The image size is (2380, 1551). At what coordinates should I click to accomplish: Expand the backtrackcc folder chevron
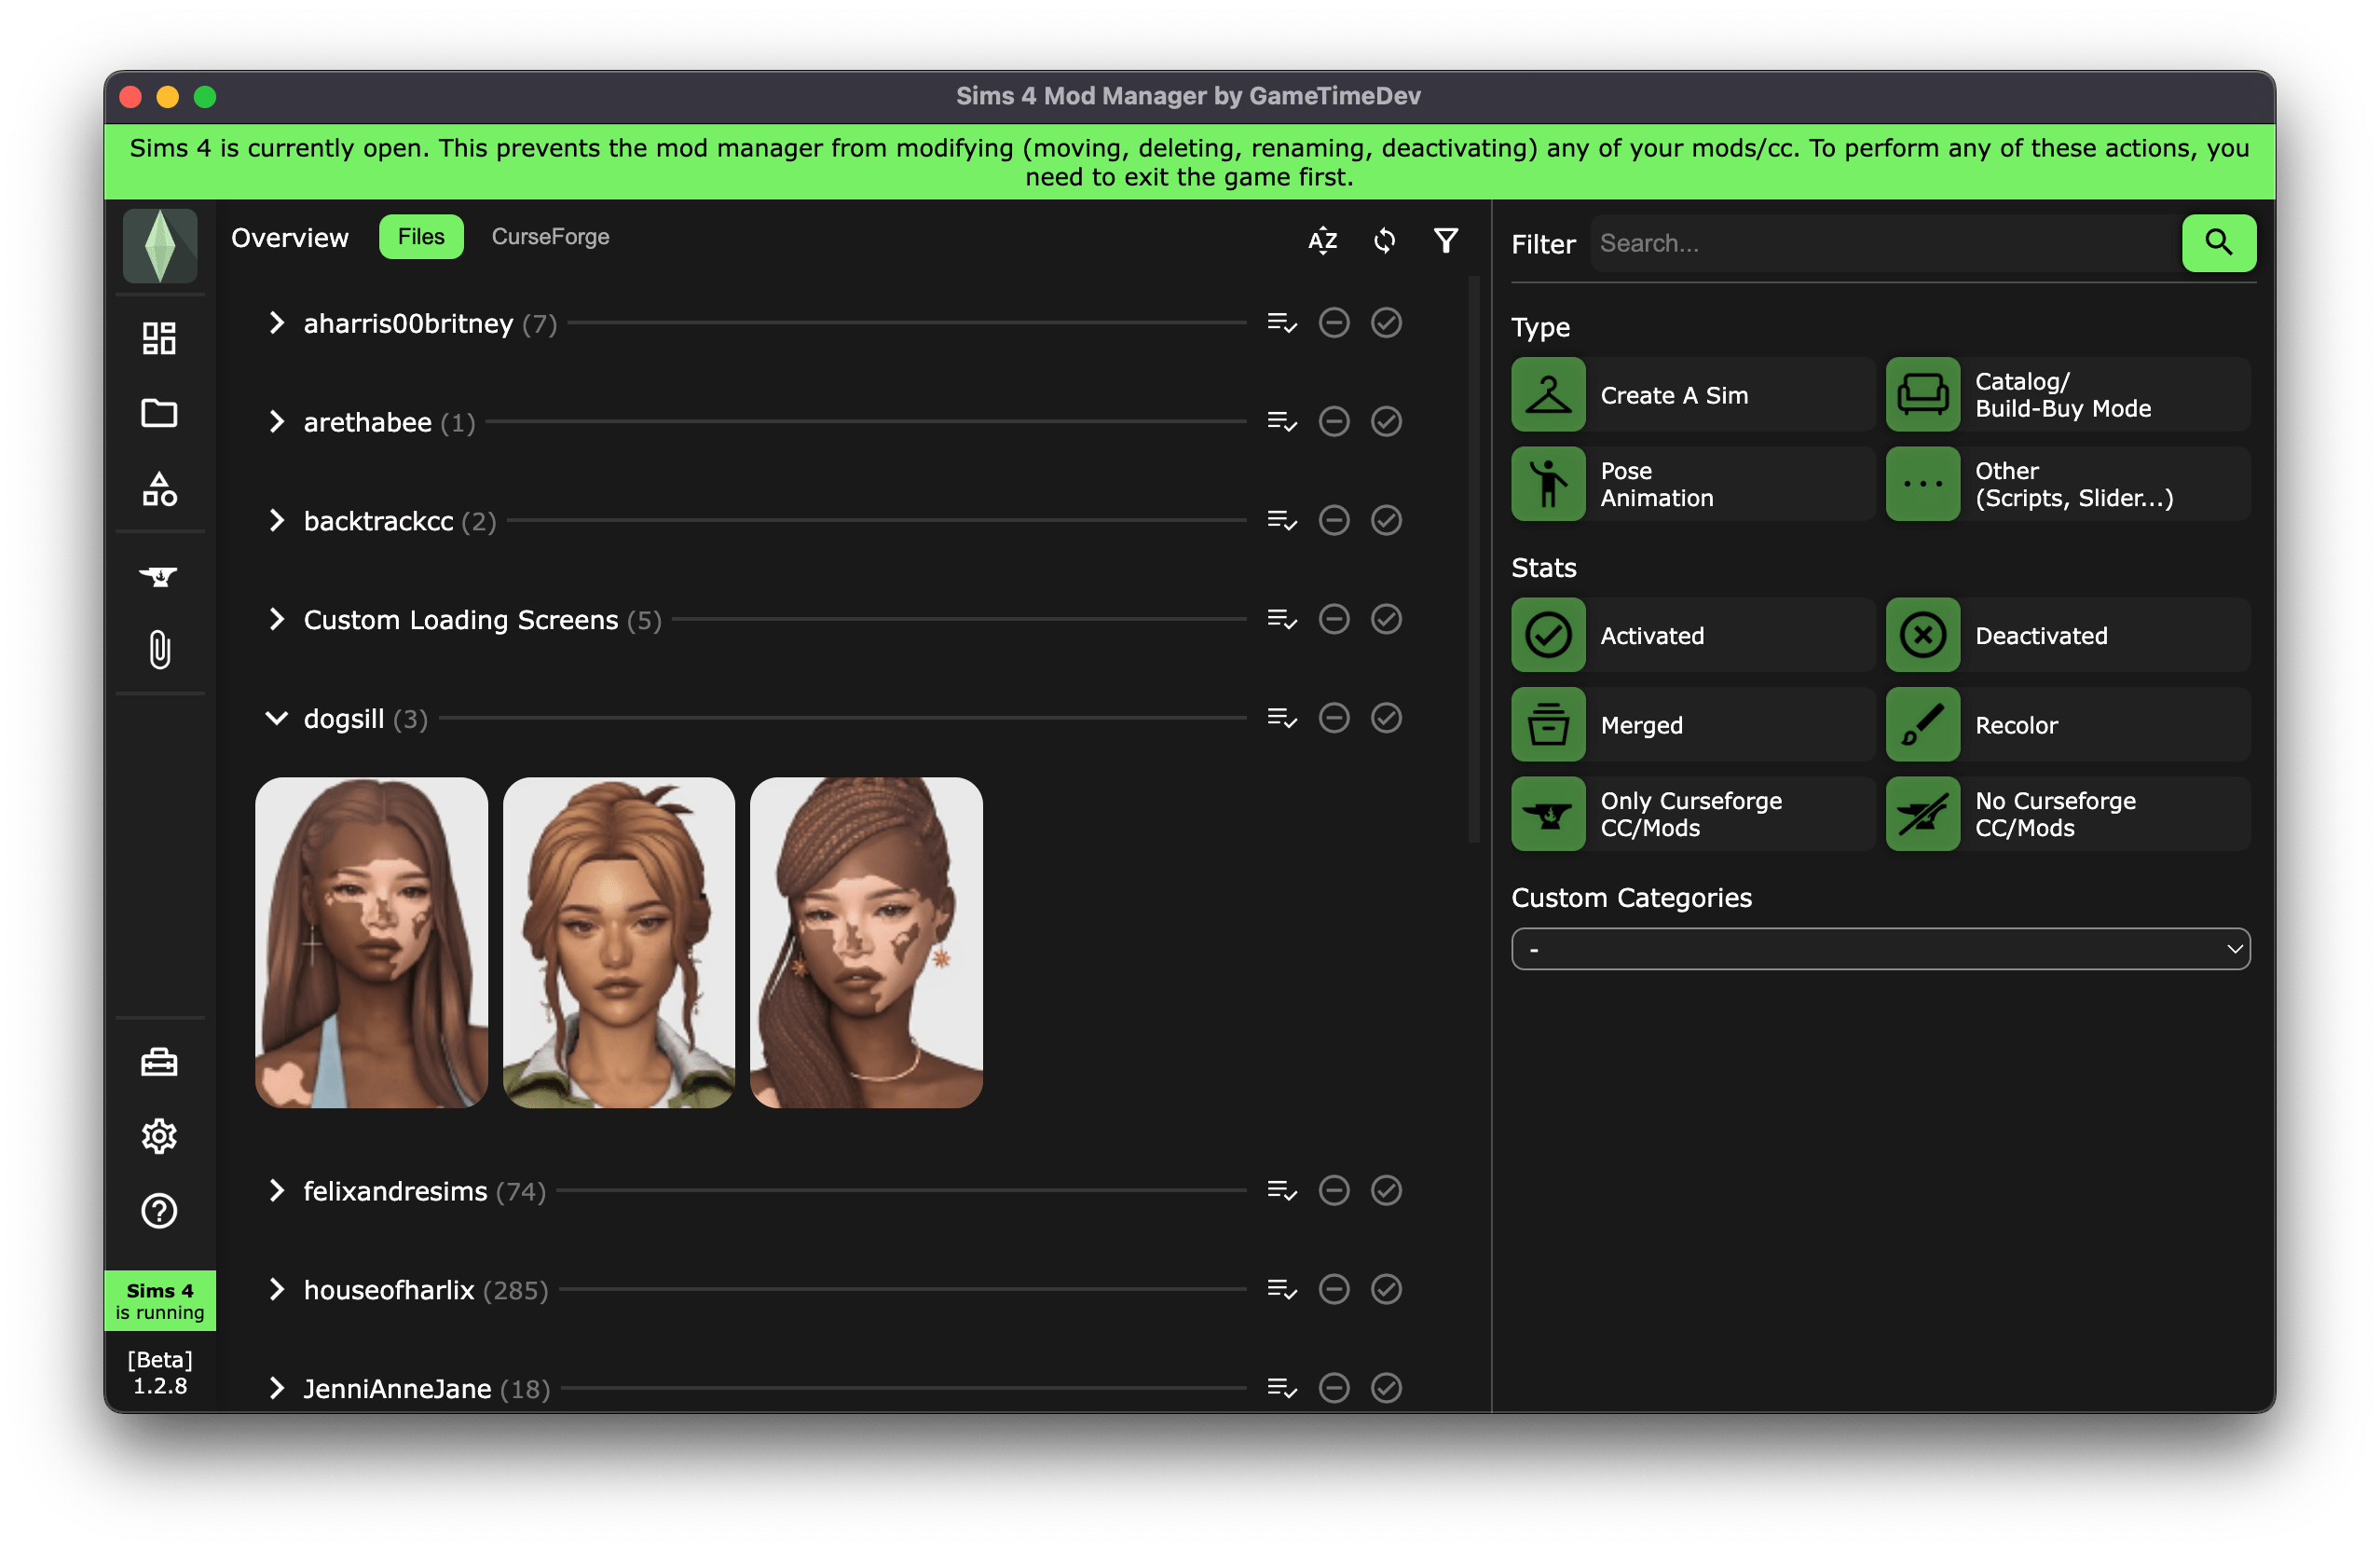pos(277,521)
